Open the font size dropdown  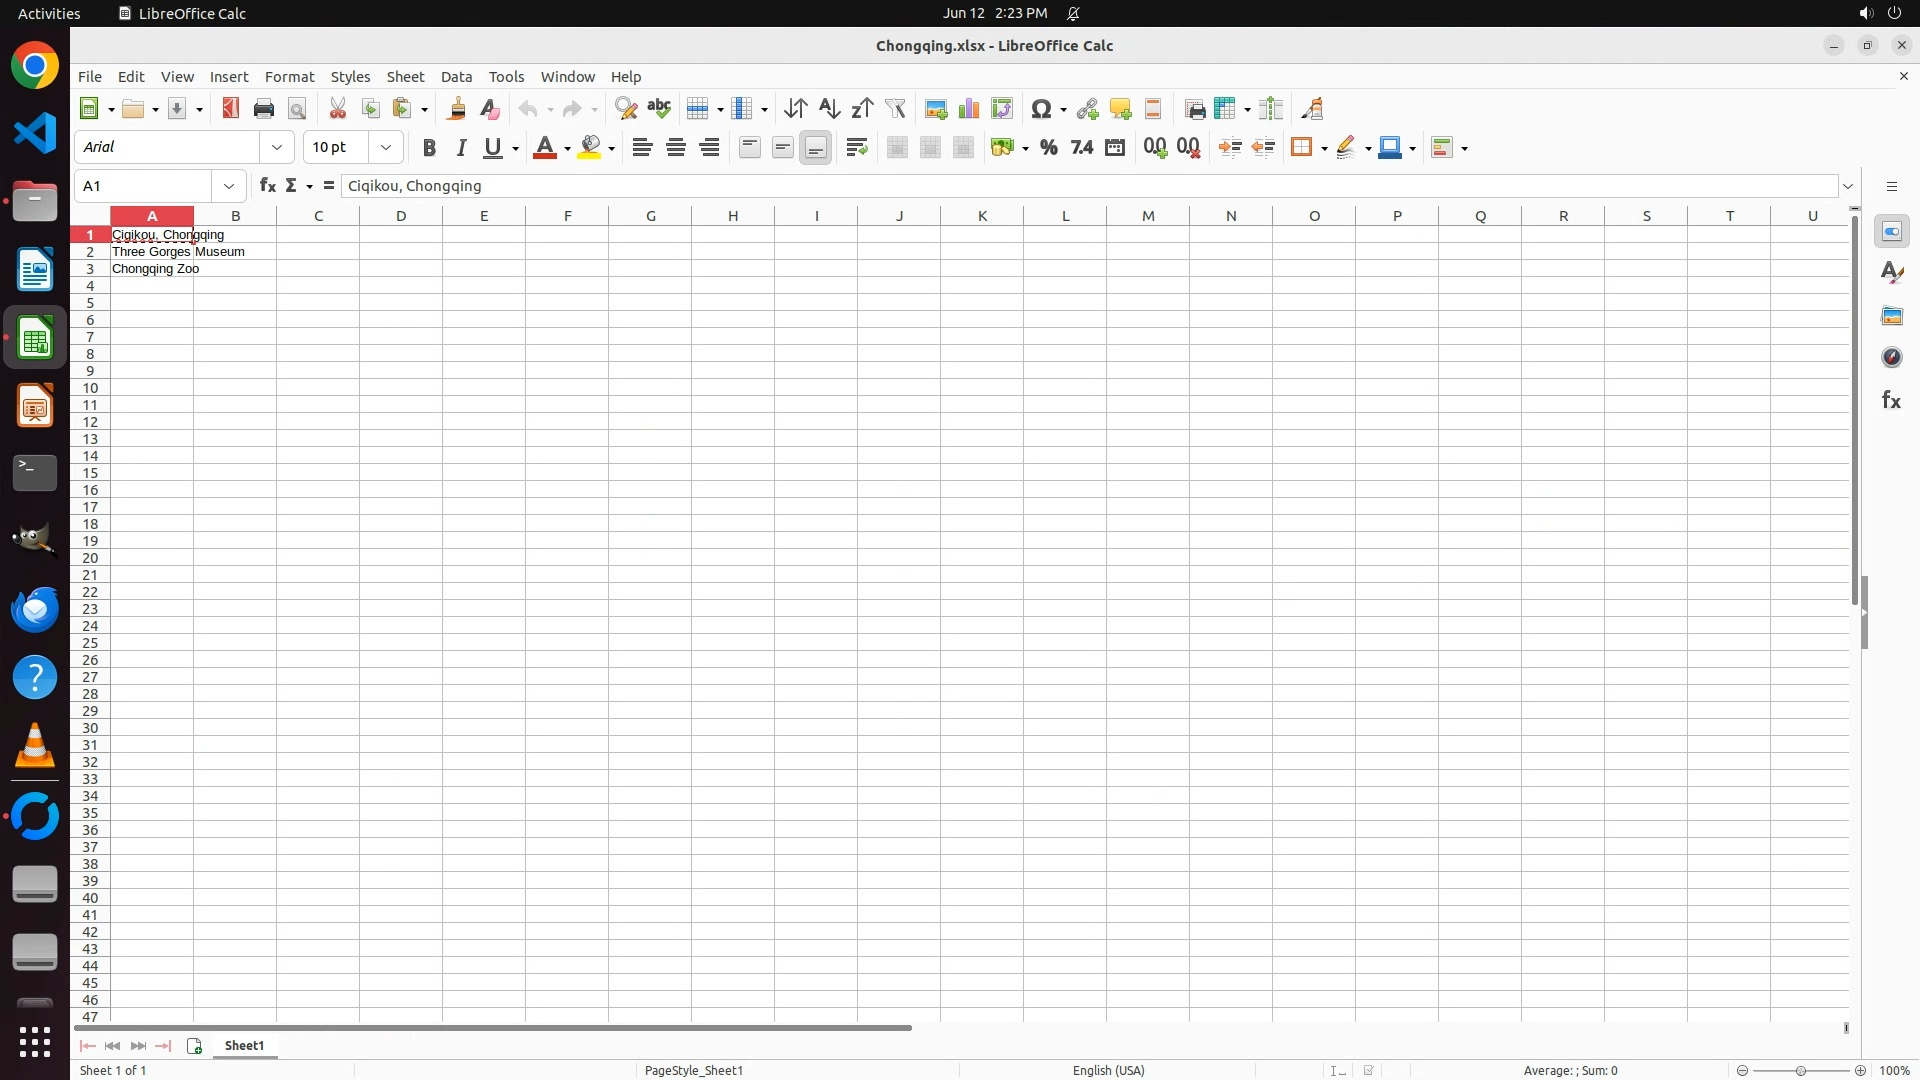(x=386, y=148)
